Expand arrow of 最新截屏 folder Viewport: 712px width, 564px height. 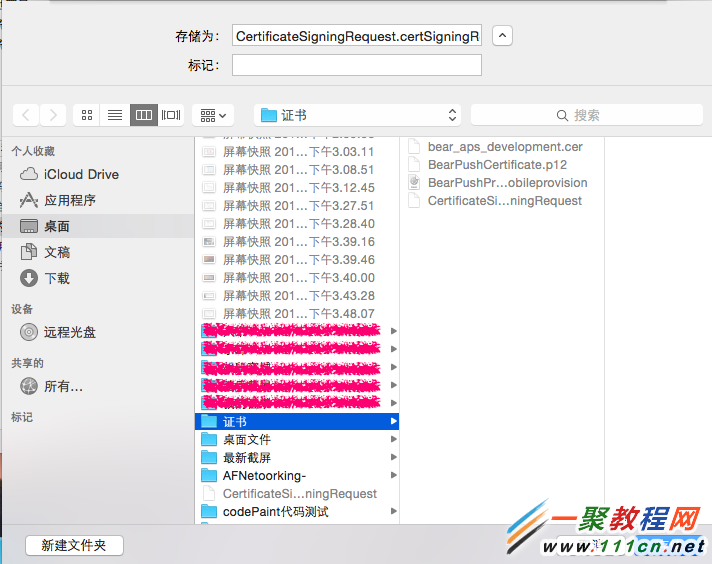(x=394, y=457)
